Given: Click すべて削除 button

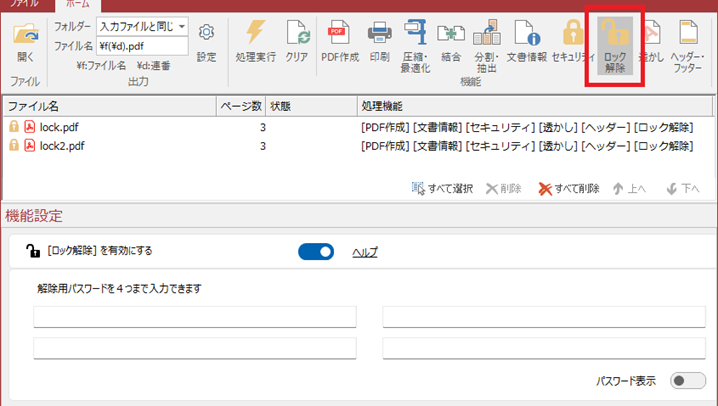Looking at the screenshot, I should [x=569, y=189].
